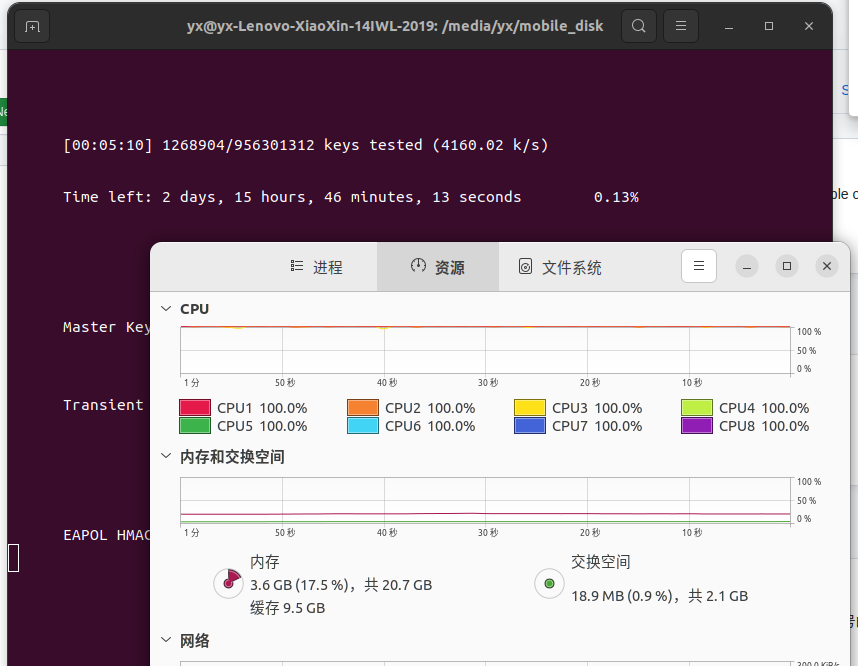Click the disk icon on 文件系统 tab
Viewport: 858px width, 666px height.
coord(525,267)
